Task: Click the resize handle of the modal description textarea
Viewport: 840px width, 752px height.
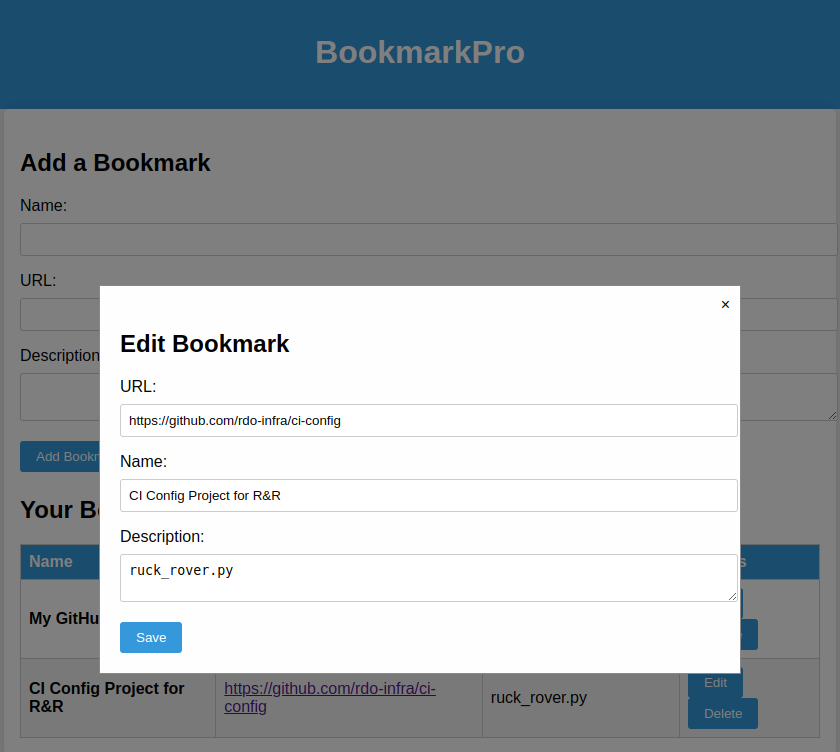Action: [732, 596]
